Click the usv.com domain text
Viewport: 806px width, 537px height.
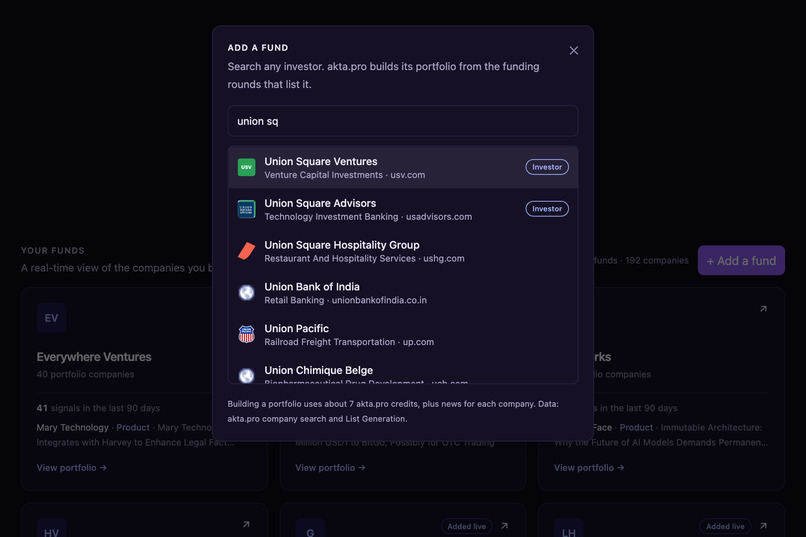coord(408,175)
